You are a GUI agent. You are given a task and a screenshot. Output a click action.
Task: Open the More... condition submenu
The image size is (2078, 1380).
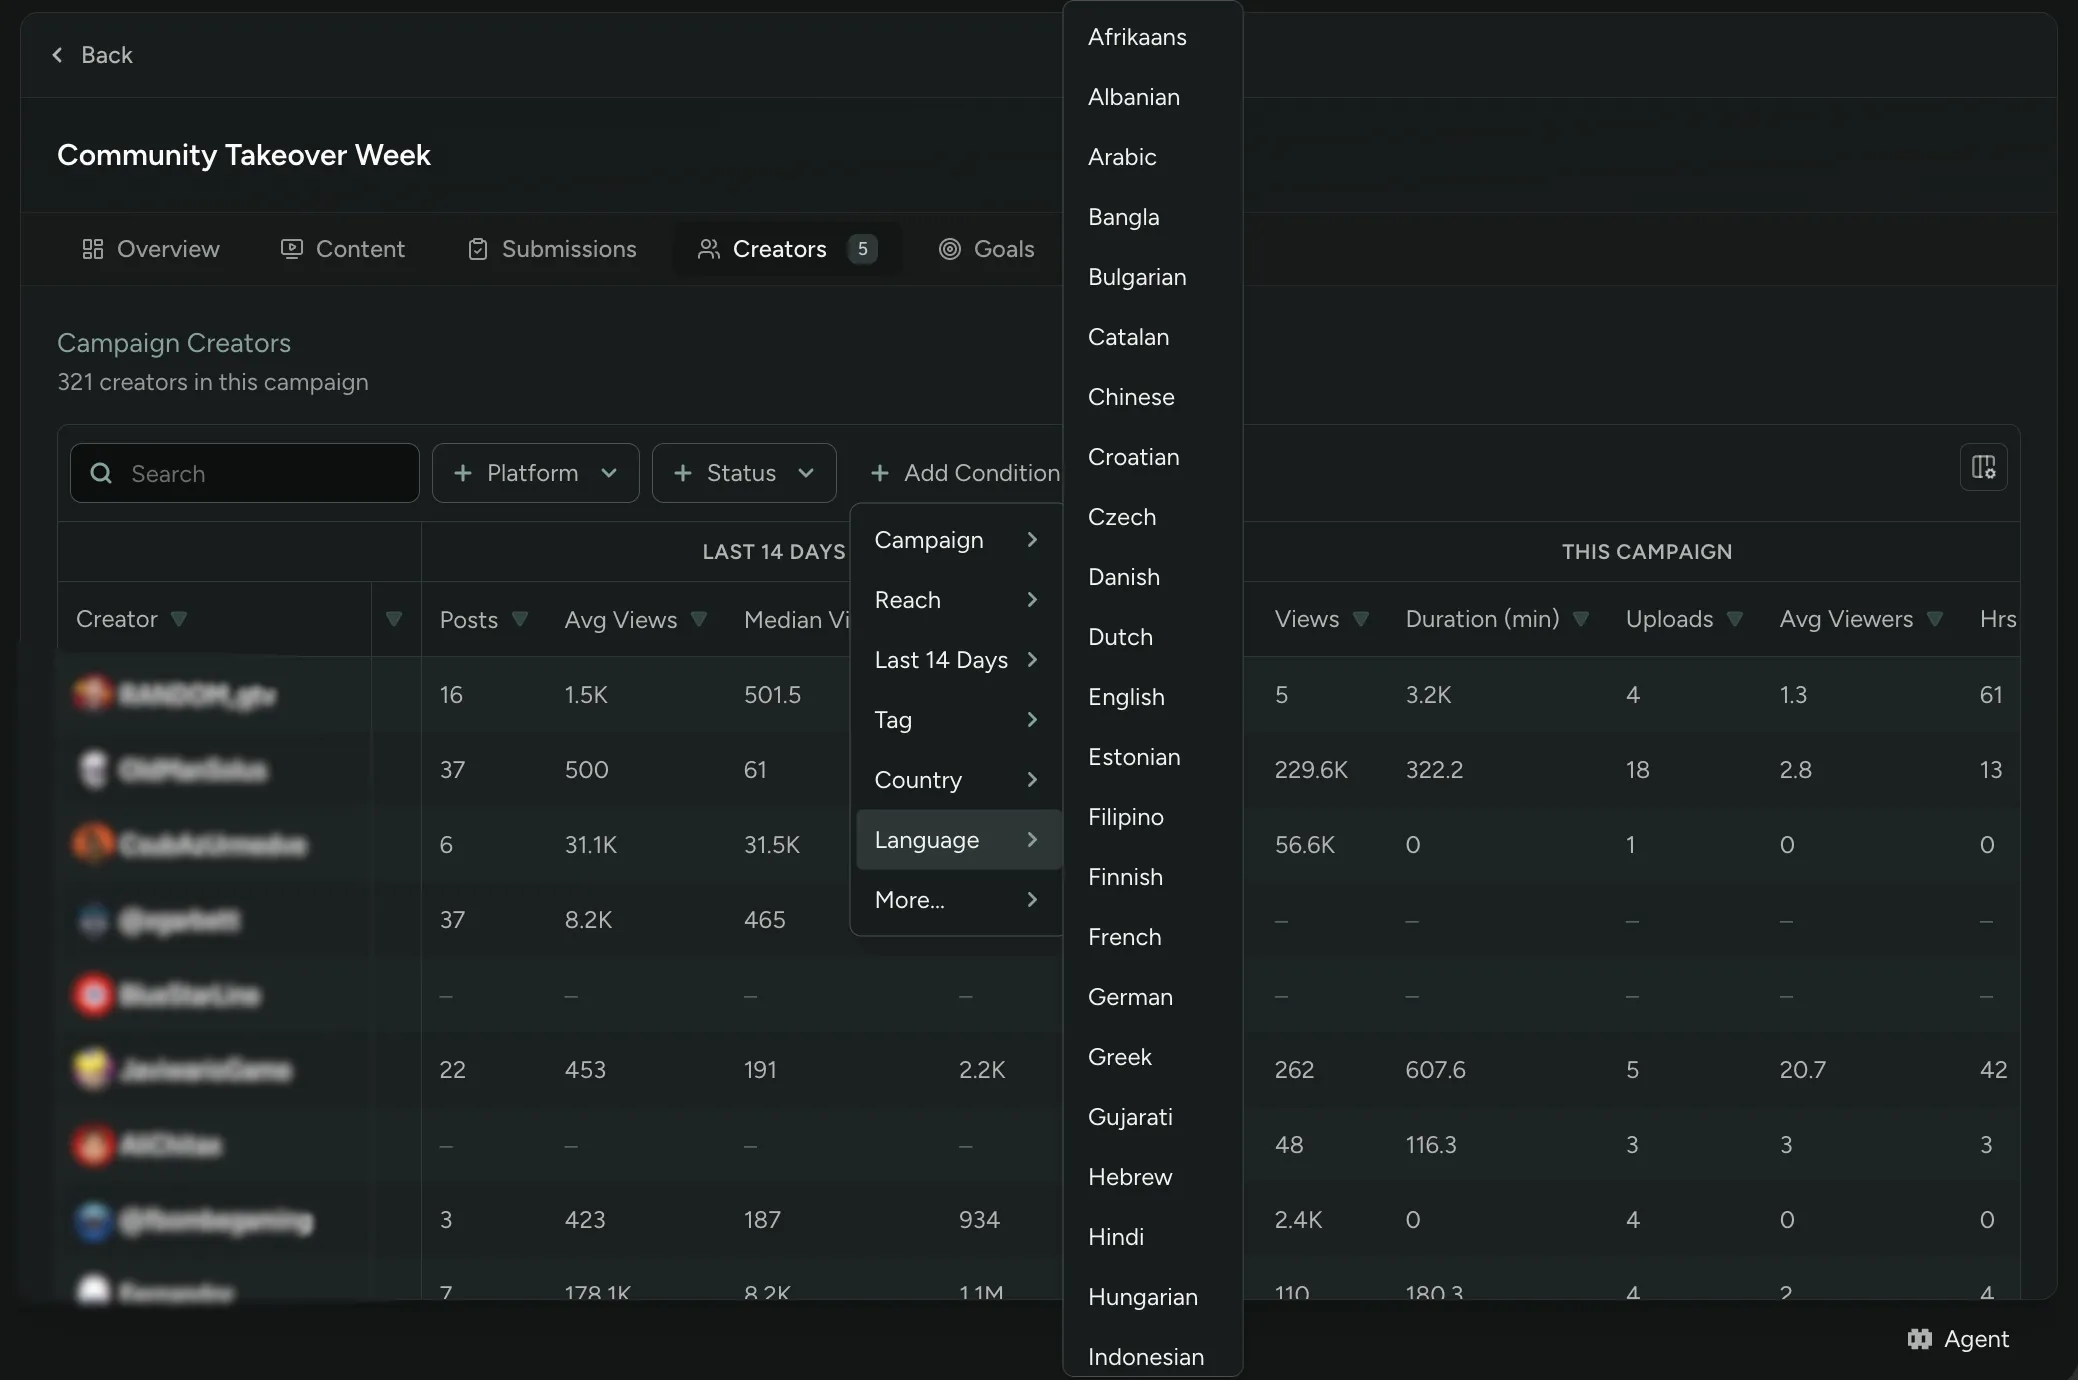pos(957,900)
